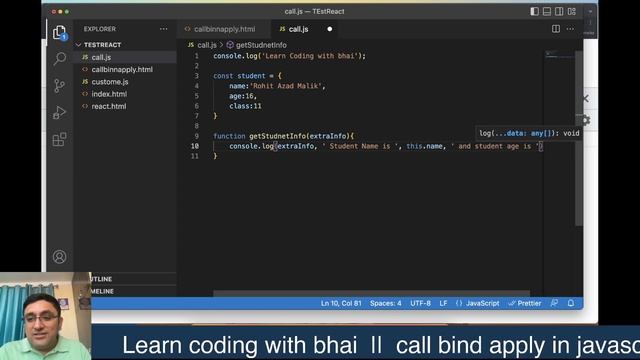Image resolution: width=640 pixels, height=360 pixels.
Task: Click the editor horizontal scrollbar
Action: tap(371, 293)
